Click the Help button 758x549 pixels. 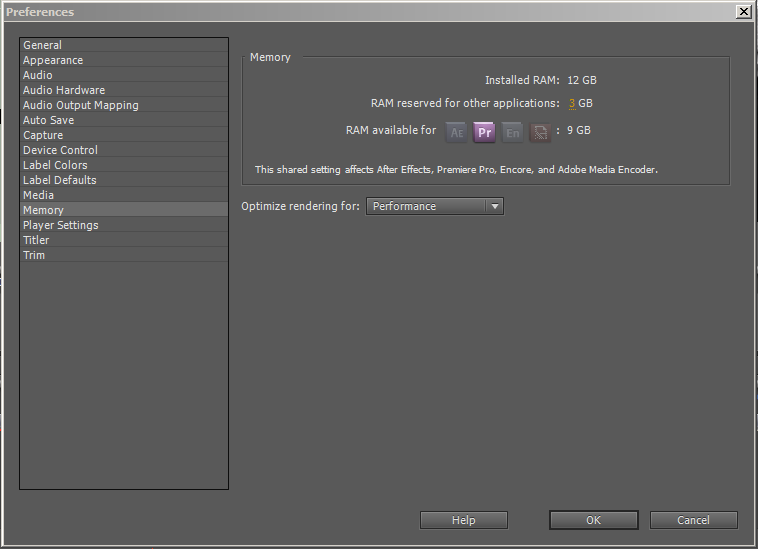[x=464, y=520]
